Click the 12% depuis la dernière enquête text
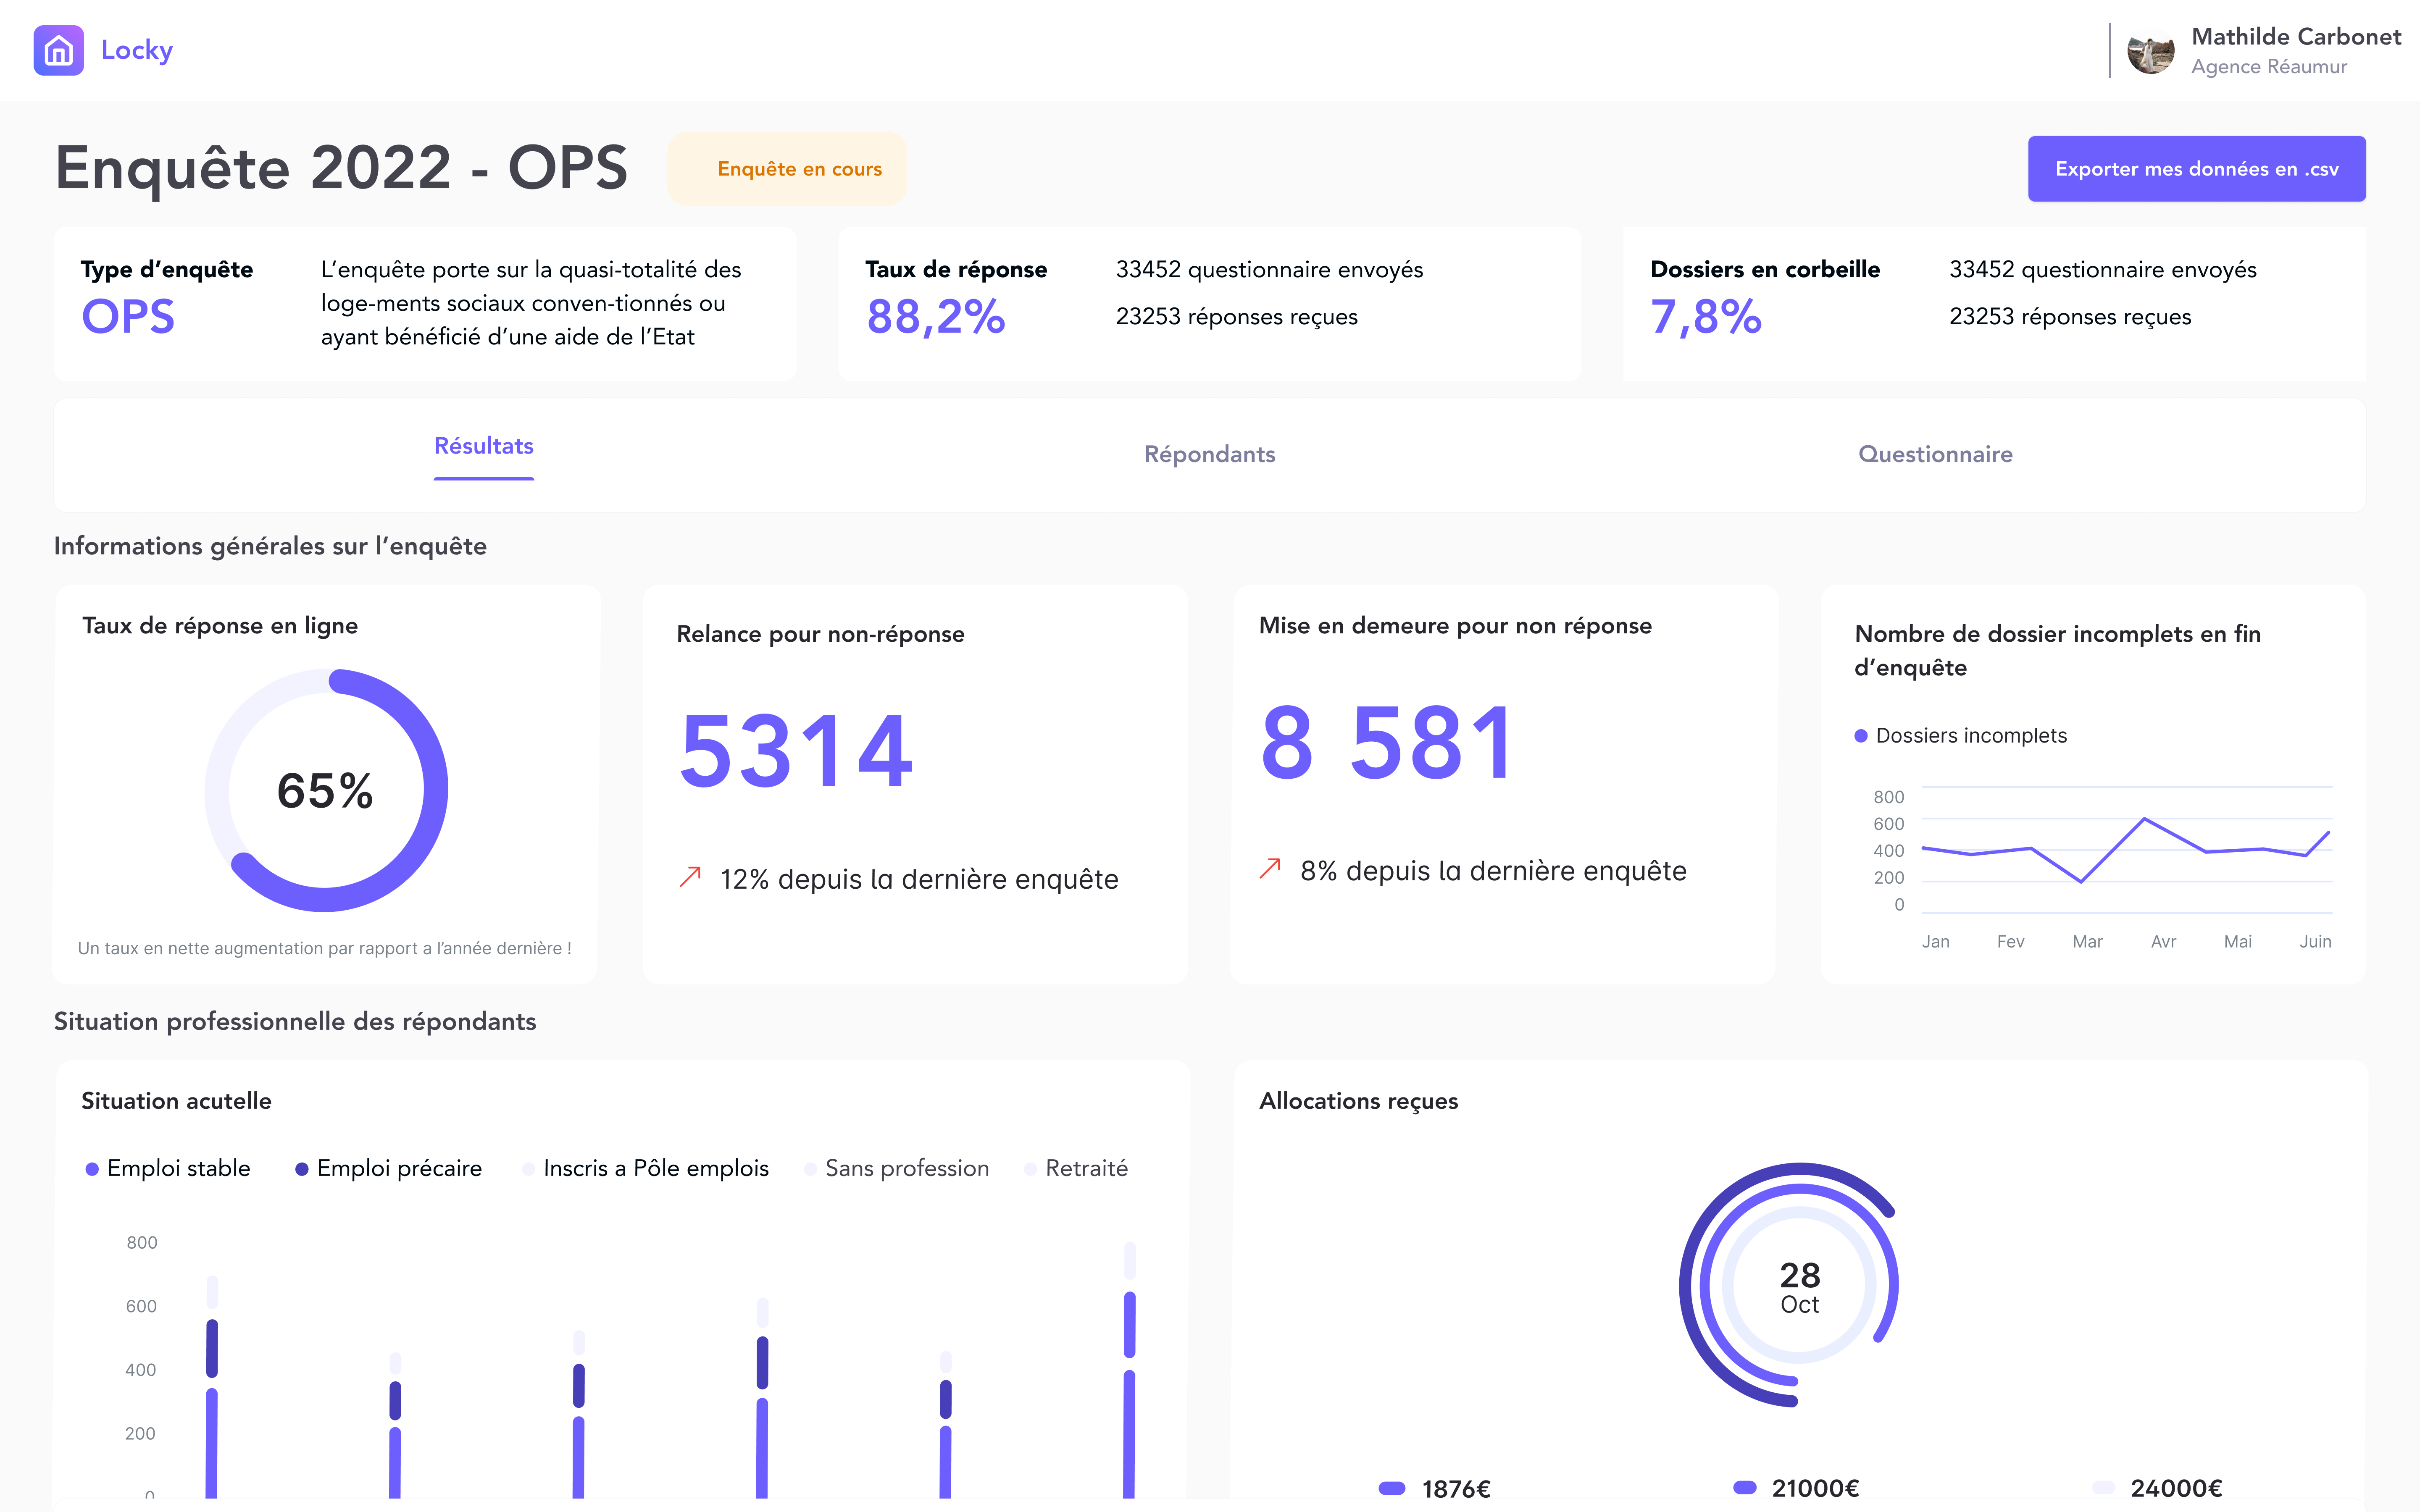2420x1512 pixels. coord(919,879)
